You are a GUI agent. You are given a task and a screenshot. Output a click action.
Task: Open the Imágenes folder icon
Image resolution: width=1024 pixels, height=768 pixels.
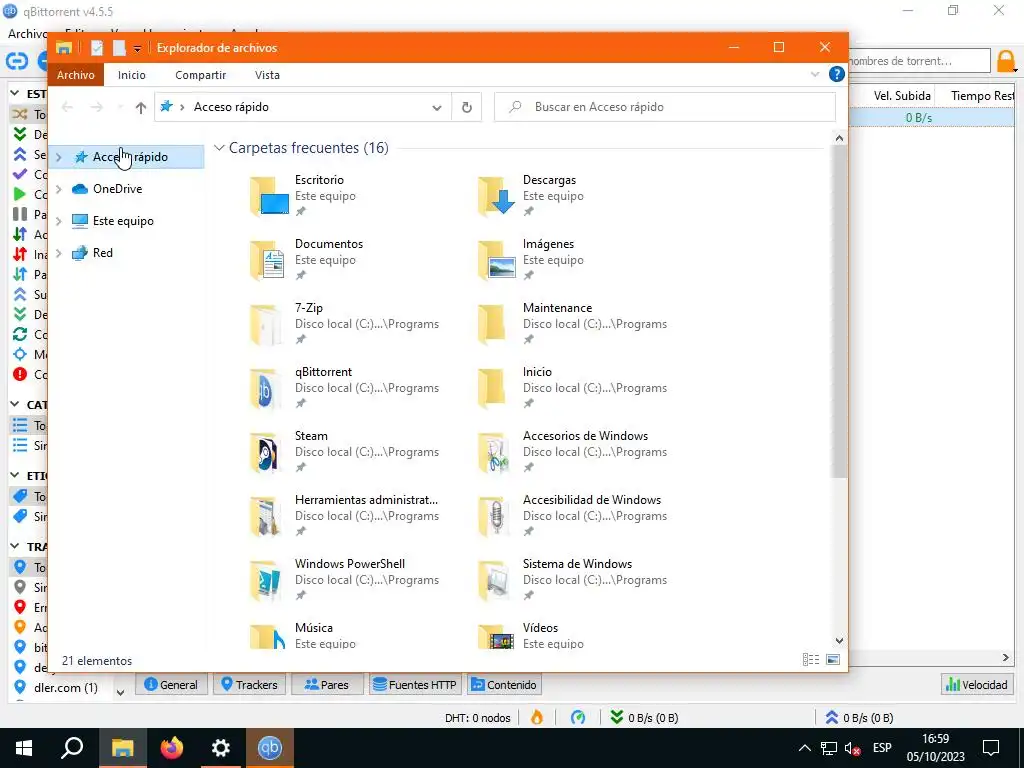497,259
